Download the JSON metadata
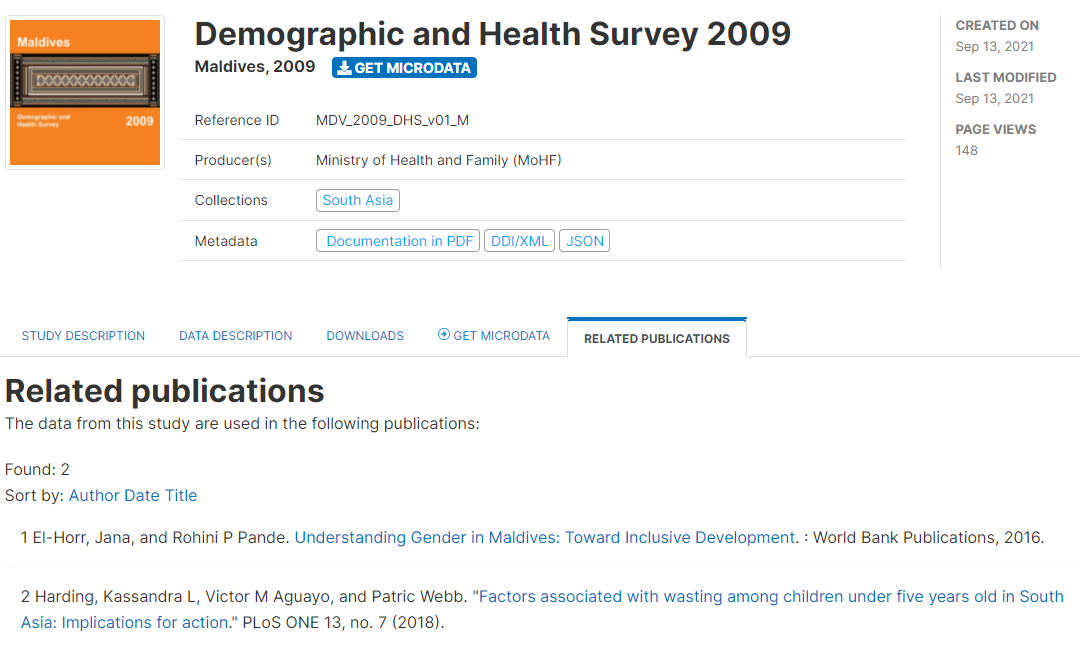 (584, 241)
